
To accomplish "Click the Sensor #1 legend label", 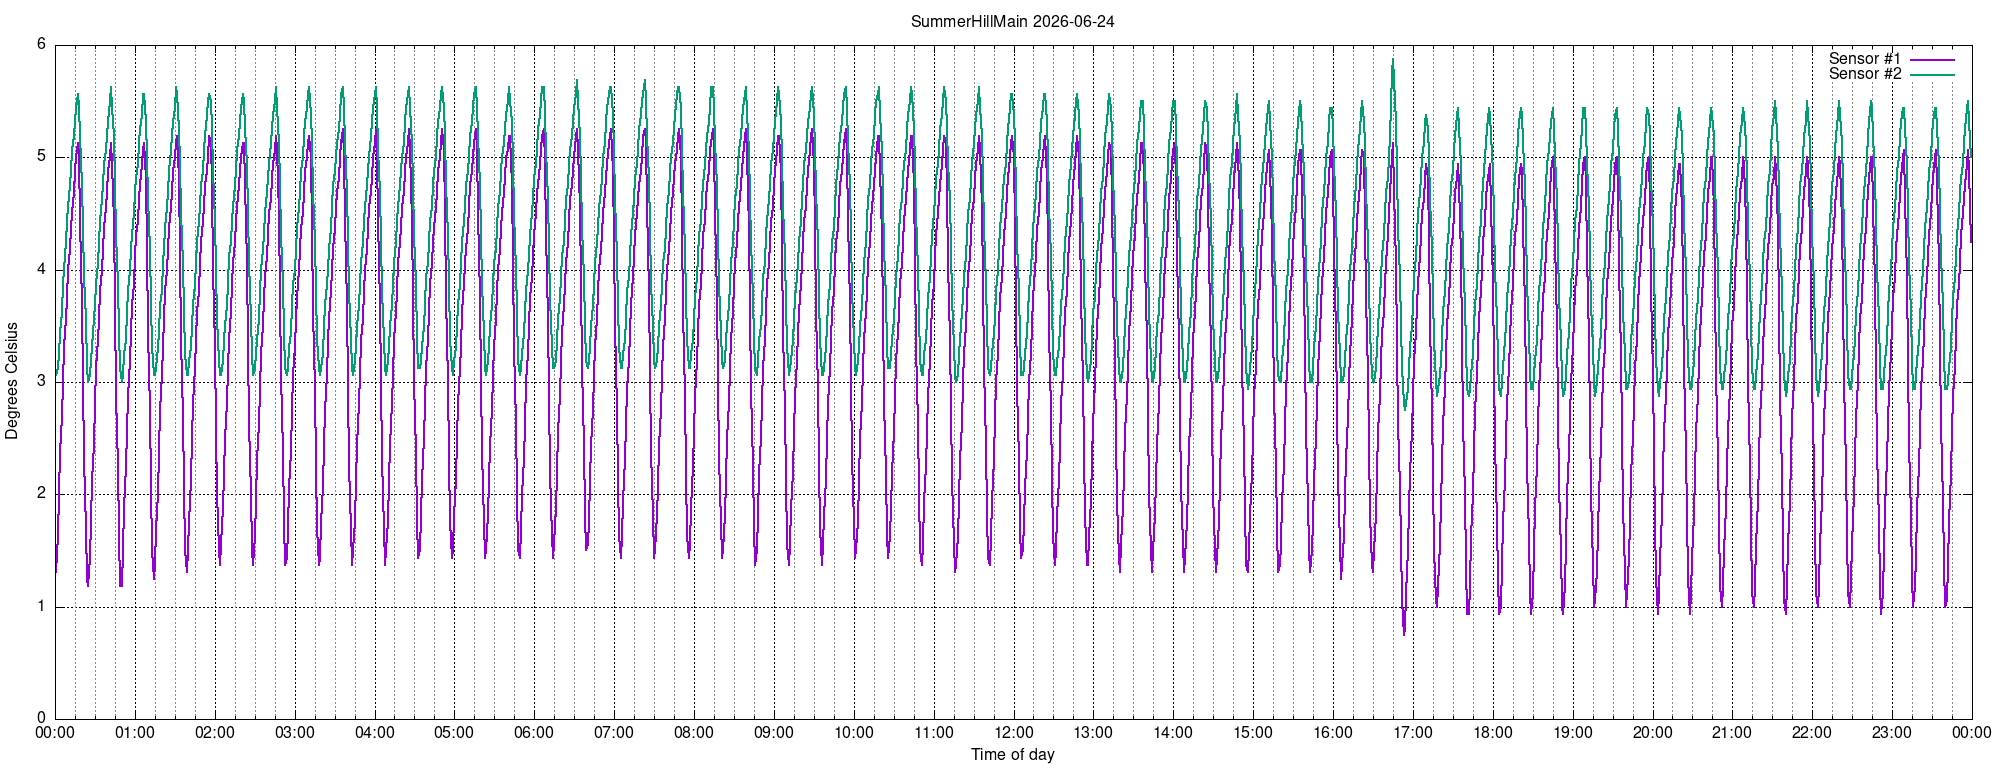I will point(1865,59).
